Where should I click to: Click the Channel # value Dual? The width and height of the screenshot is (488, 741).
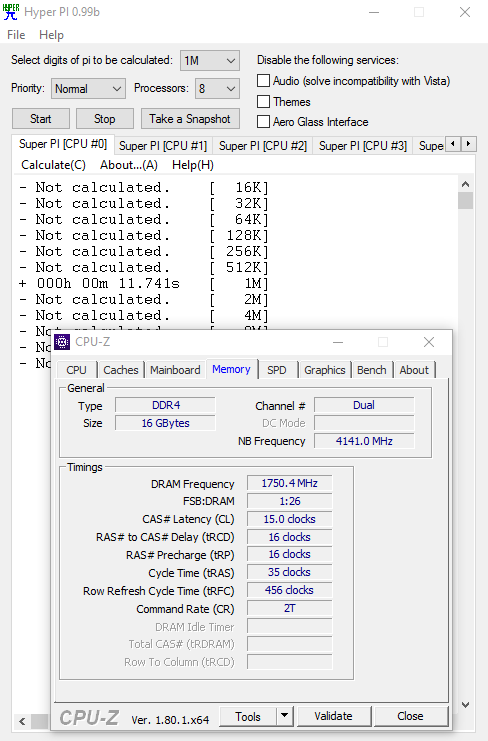(364, 405)
